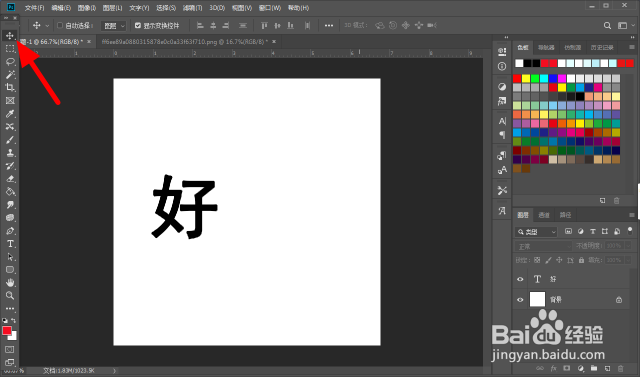The image size is (640, 377).
Task: Select the Eraser tool
Action: click(x=10, y=179)
